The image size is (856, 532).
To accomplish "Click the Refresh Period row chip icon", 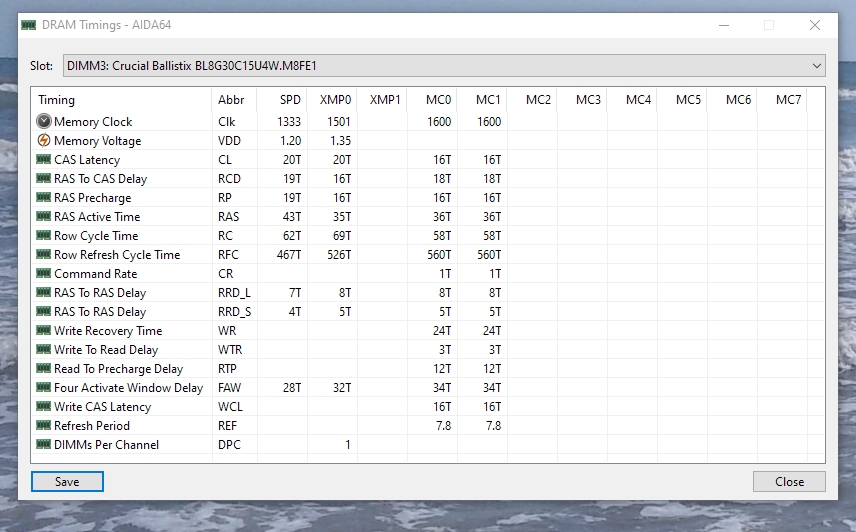I will coord(44,425).
